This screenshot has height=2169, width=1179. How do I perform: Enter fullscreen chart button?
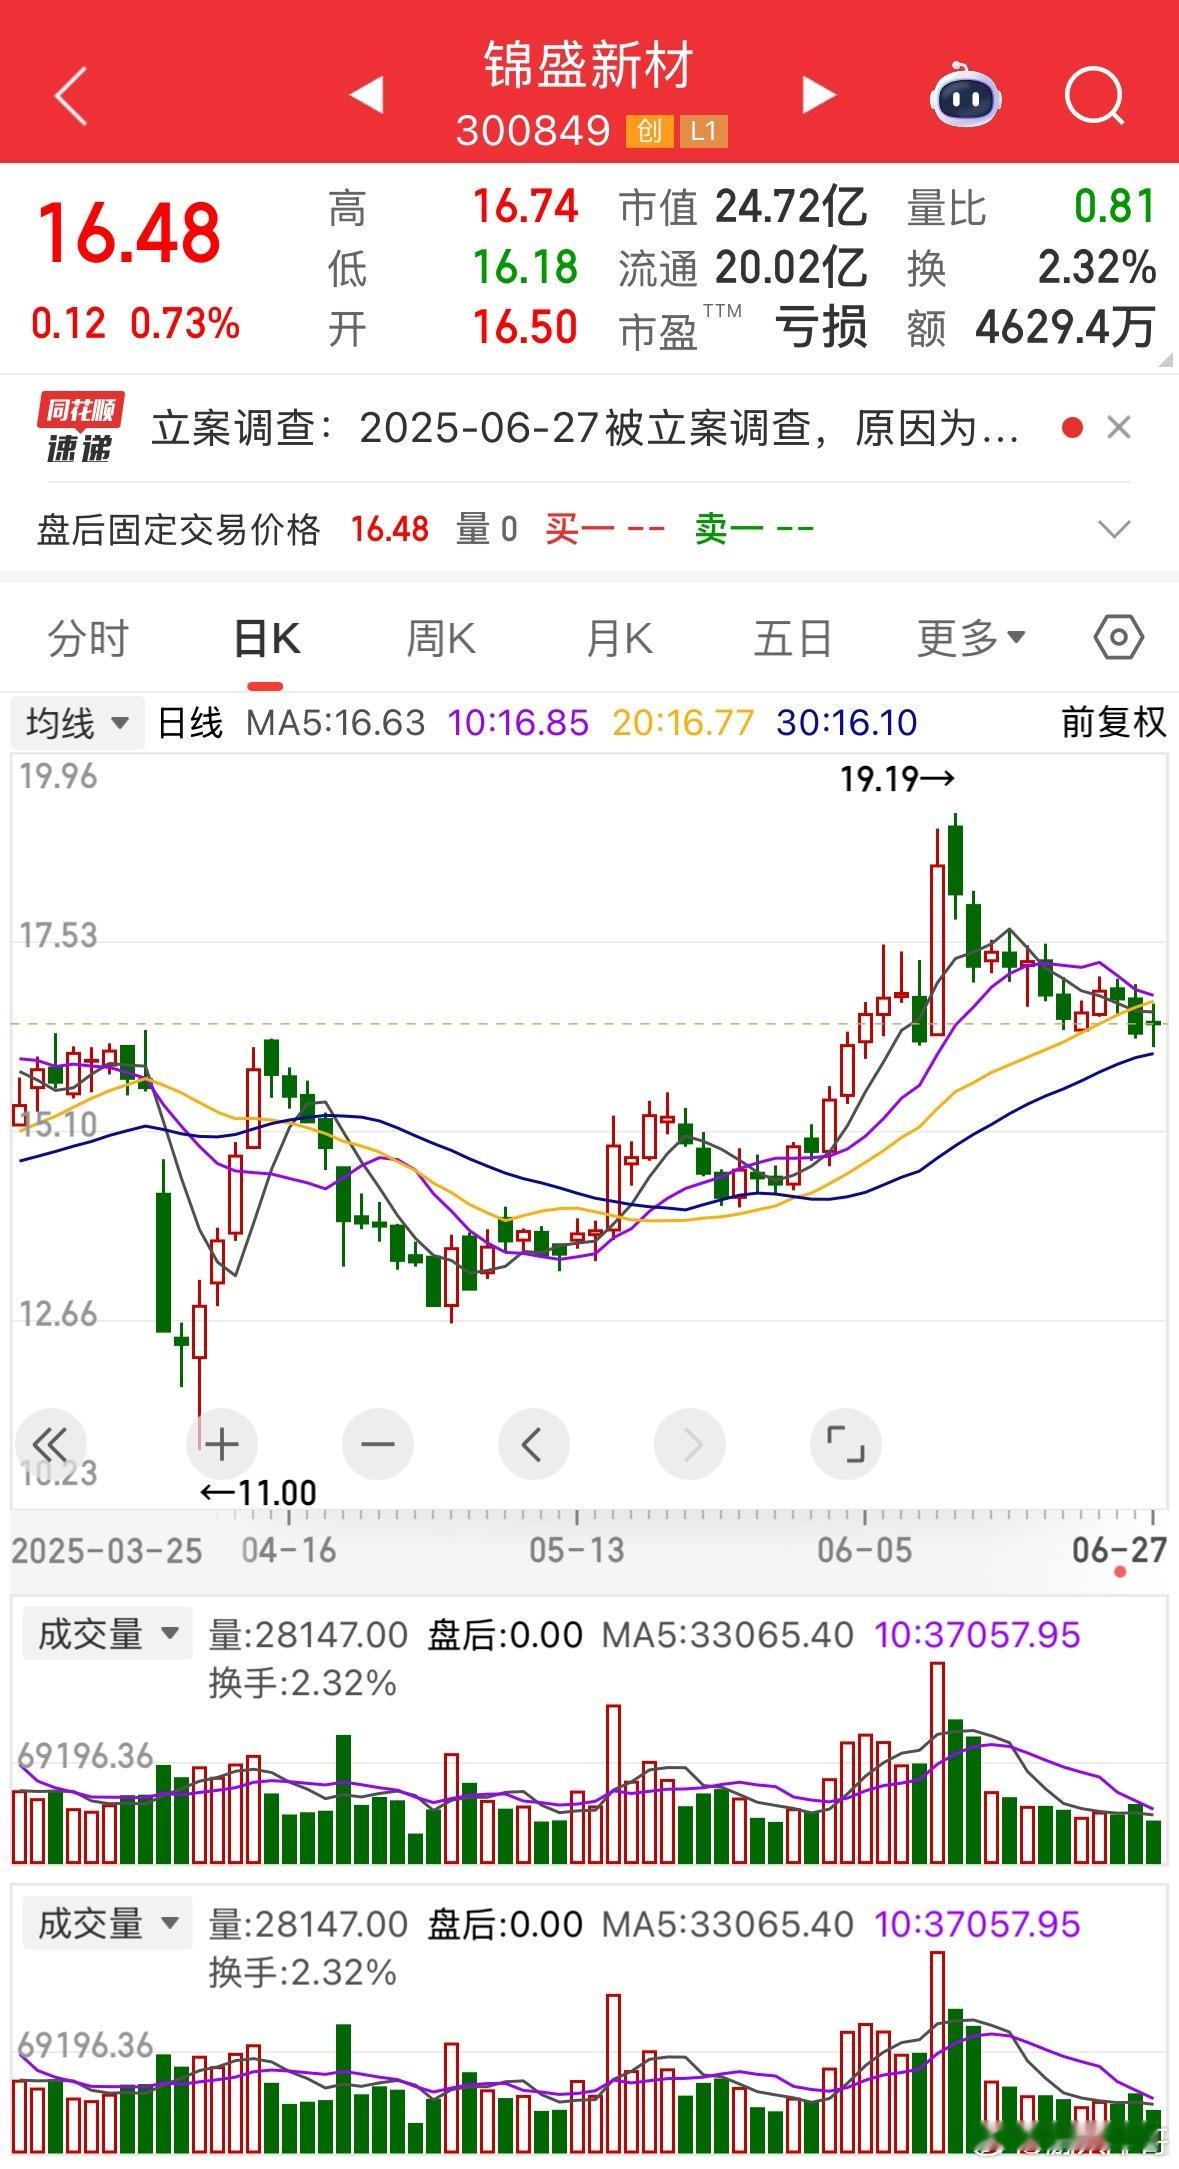(x=846, y=1444)
